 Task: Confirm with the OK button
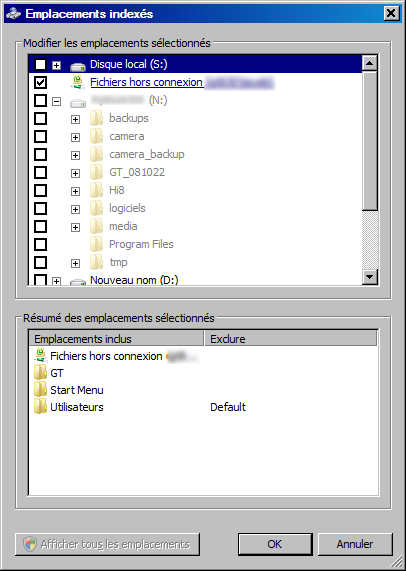click(x=275, y=544)
